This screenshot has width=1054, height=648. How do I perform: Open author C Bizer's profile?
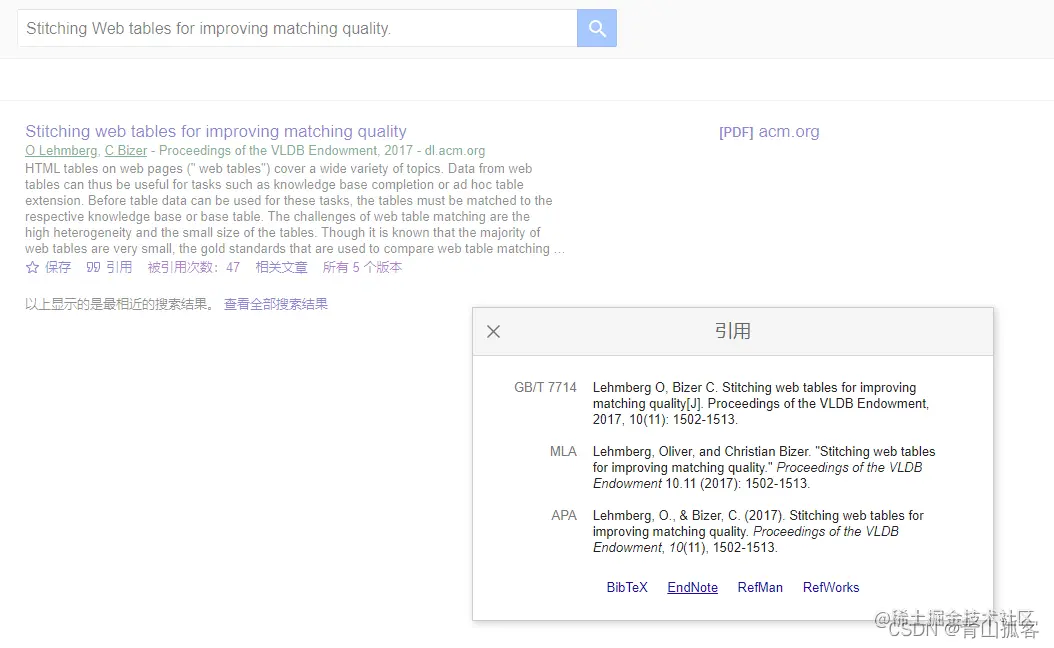click(126, 151)
